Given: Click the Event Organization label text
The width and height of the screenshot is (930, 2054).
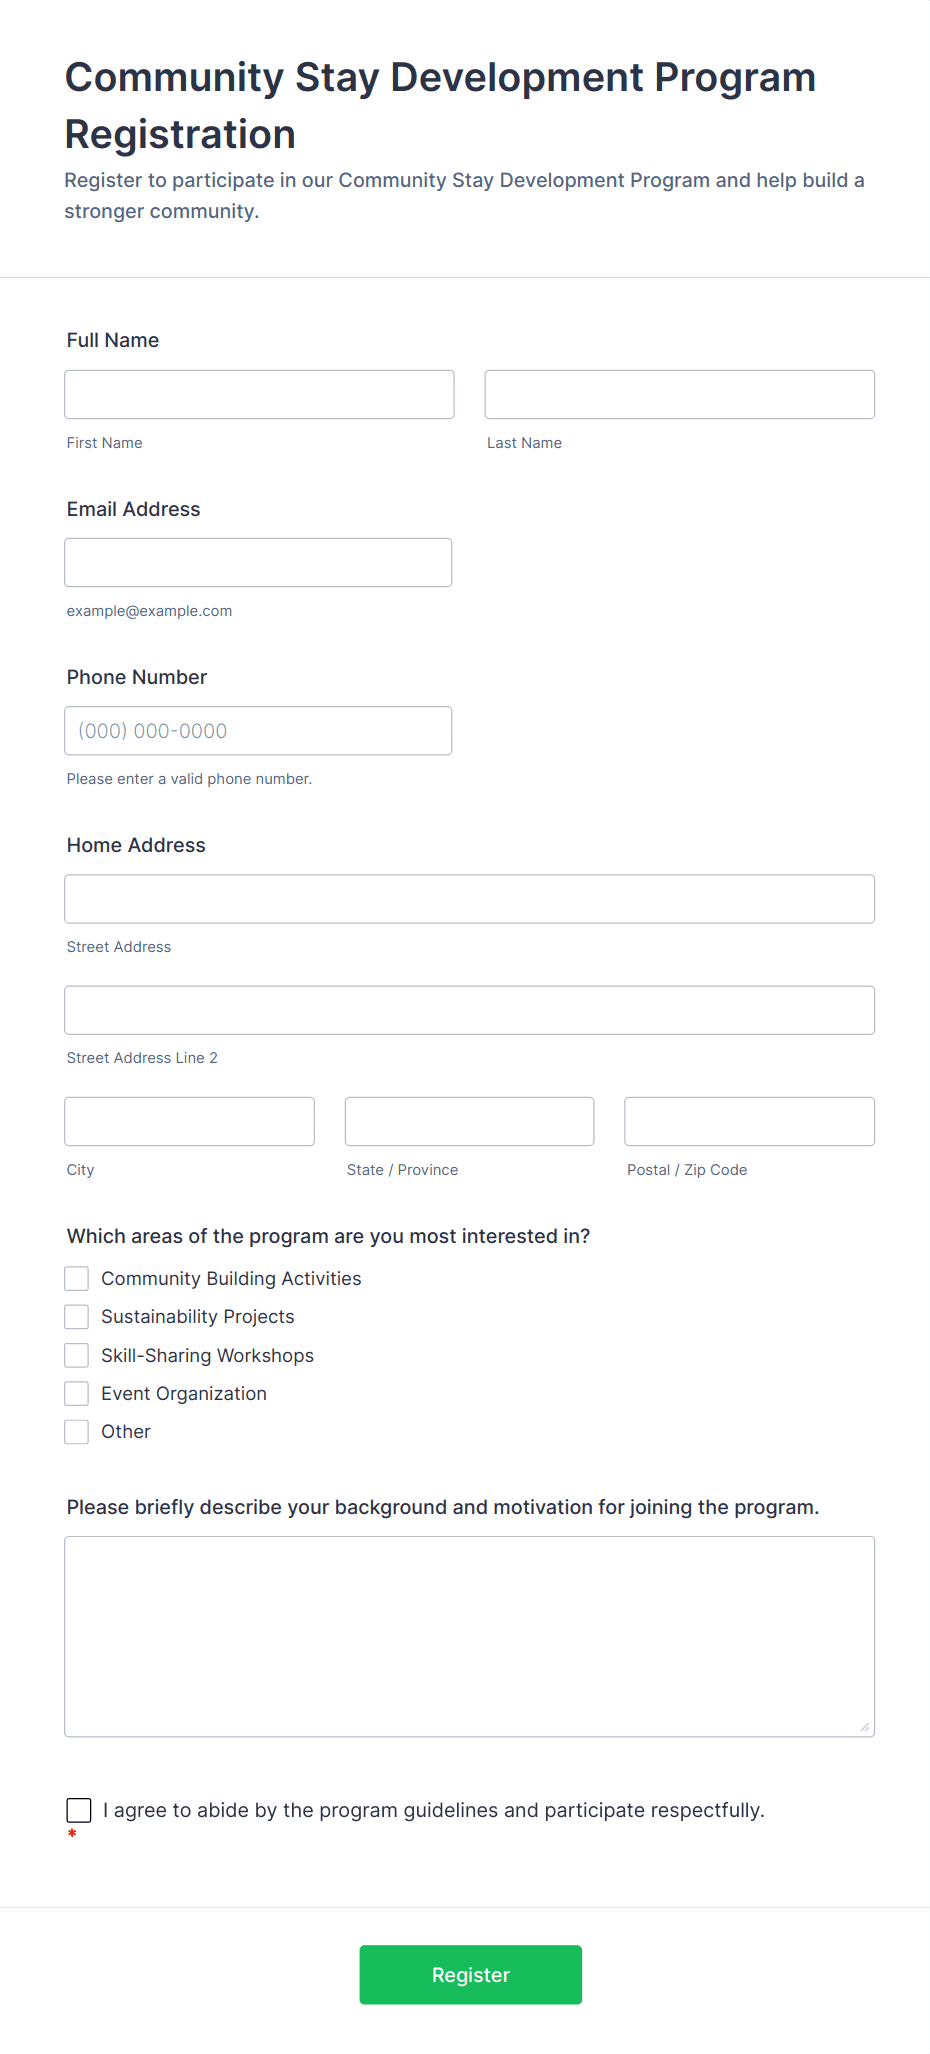Looking at the screenshot, I should tap(184, 1394).
